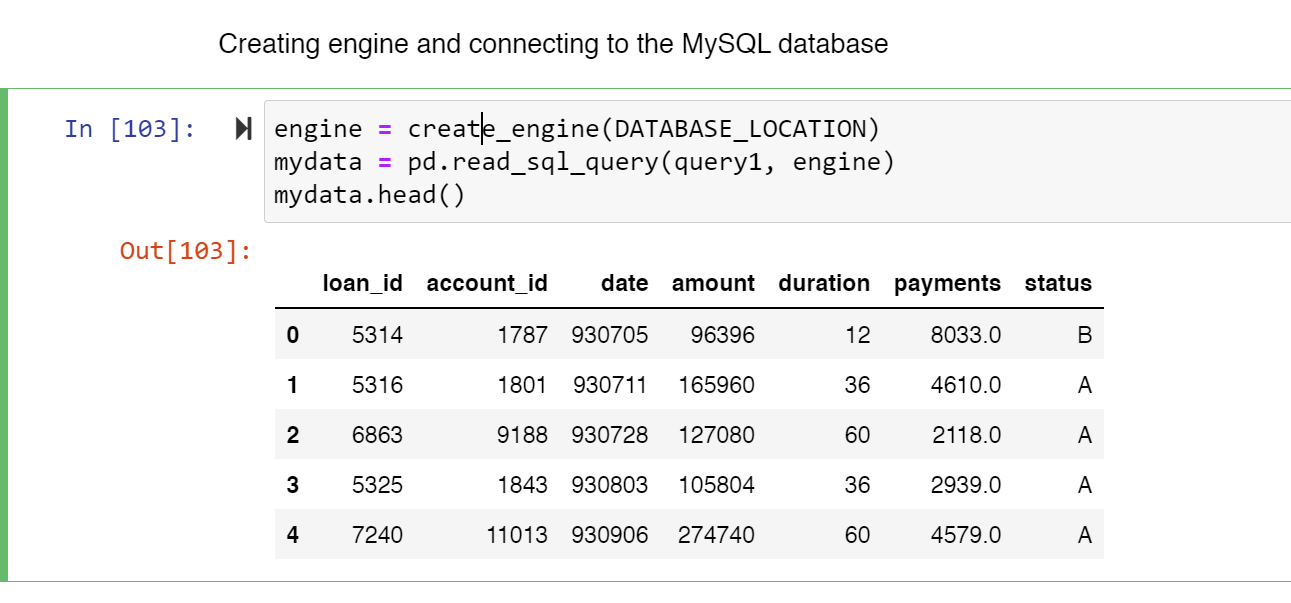Click the mydata.head() line of code
Viewport: 1291px width, 603px height.
[x=370, y=194]
